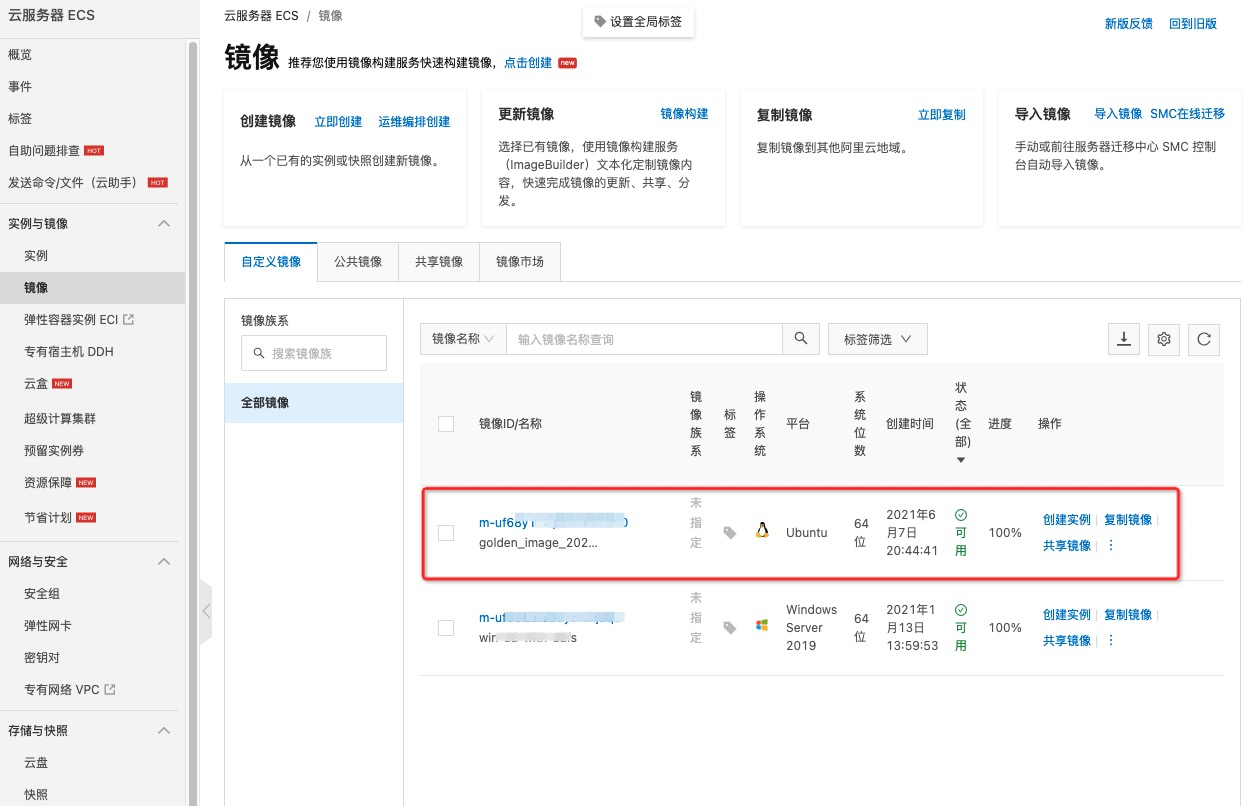
Task: Click the 立即创建 link
Action: pos(338,122)
